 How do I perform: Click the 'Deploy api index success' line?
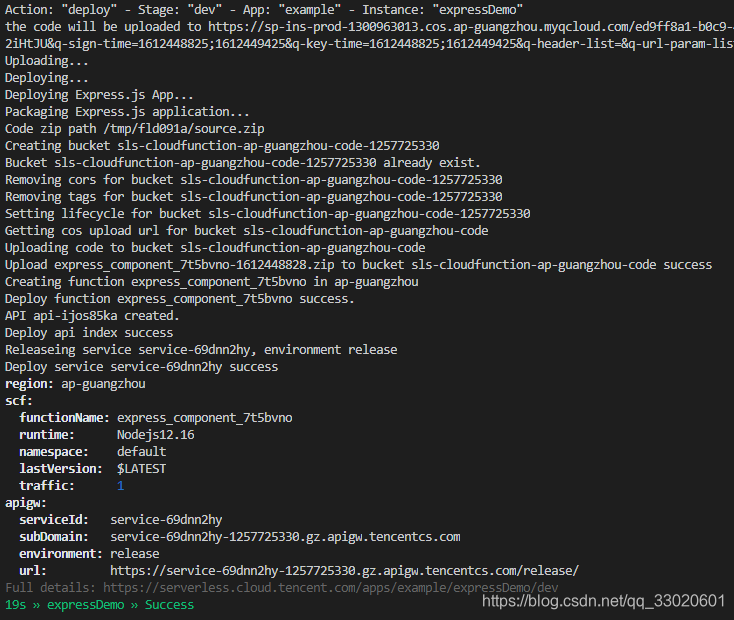pos(89,332)
